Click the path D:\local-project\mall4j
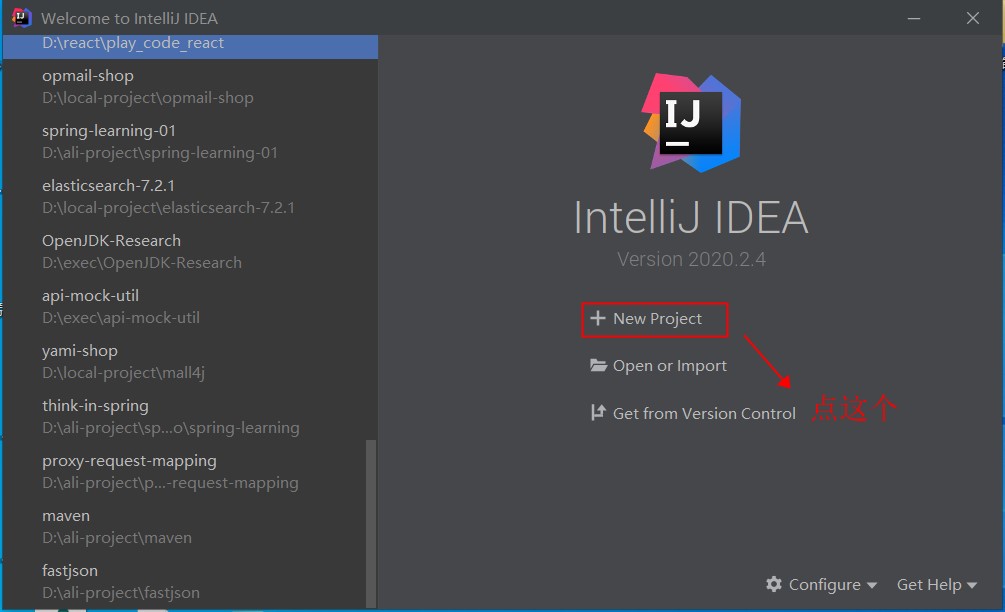Screen dimensions: 1005x612 click(x=123, y=373)
